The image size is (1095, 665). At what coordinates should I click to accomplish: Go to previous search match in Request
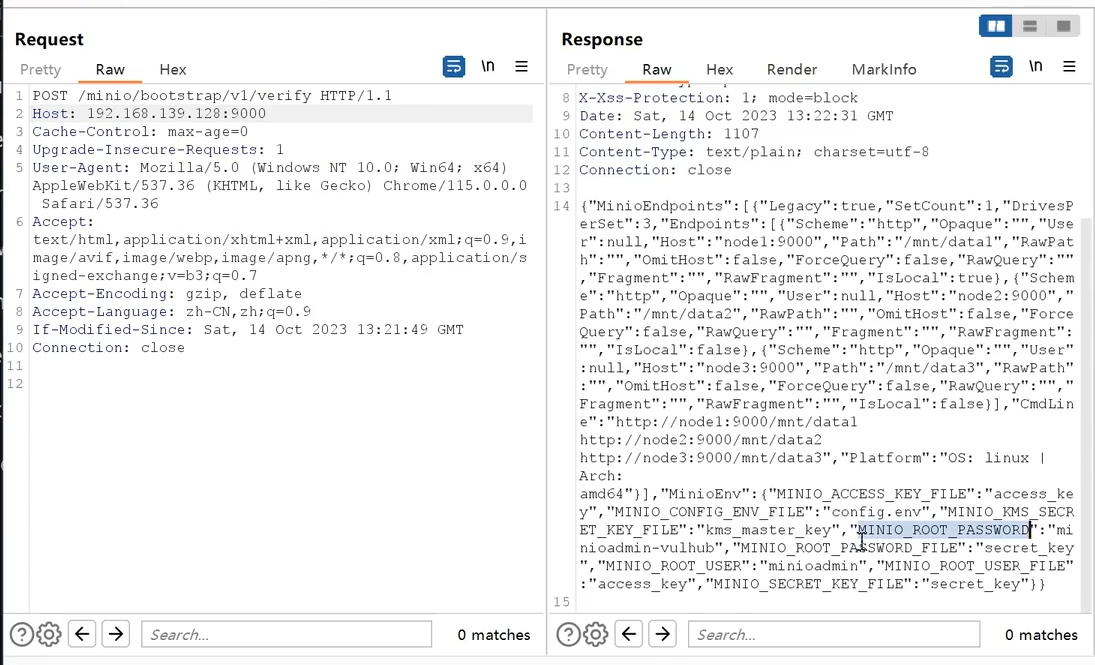pyautogui.click(x=81, y=634)
